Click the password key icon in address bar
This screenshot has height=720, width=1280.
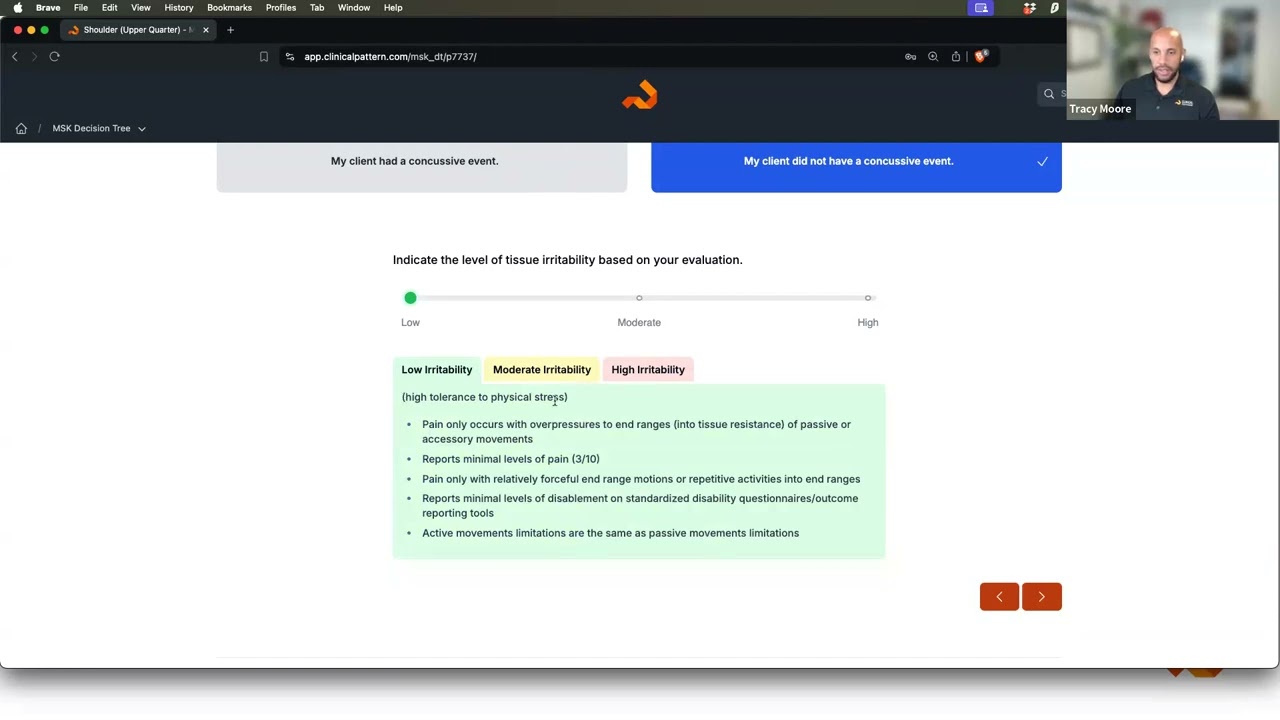(x=910, y=57)
